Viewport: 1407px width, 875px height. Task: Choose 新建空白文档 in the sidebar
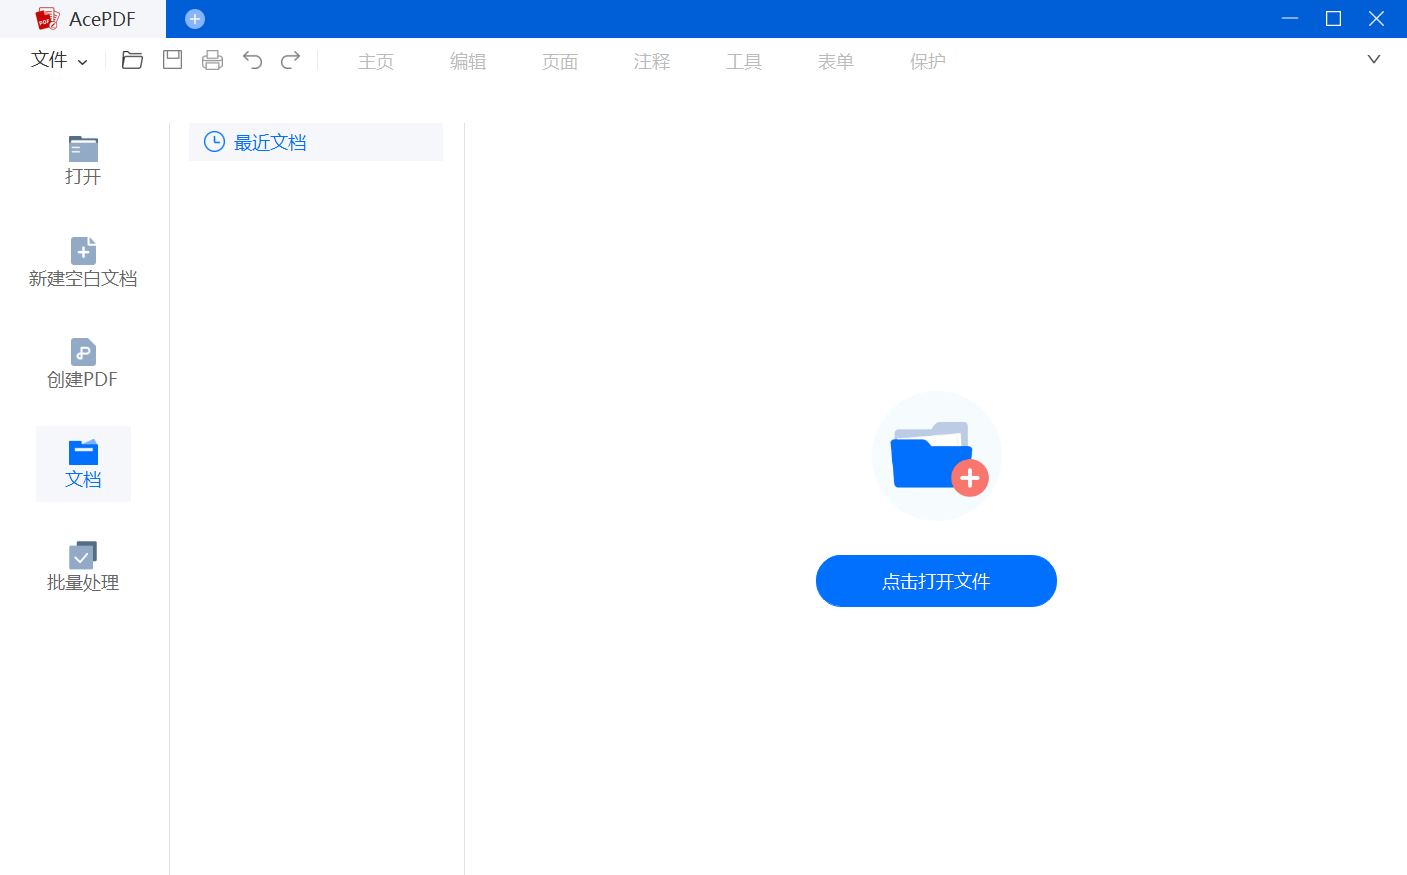pos(83,262)
